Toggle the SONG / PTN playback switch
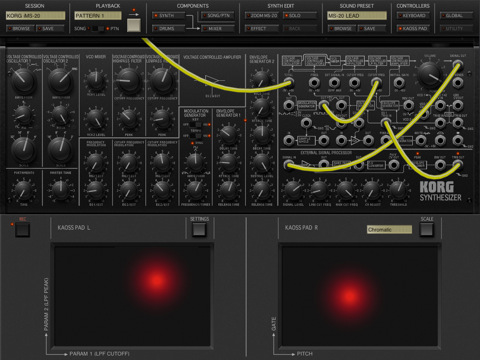 coord(98,29)
